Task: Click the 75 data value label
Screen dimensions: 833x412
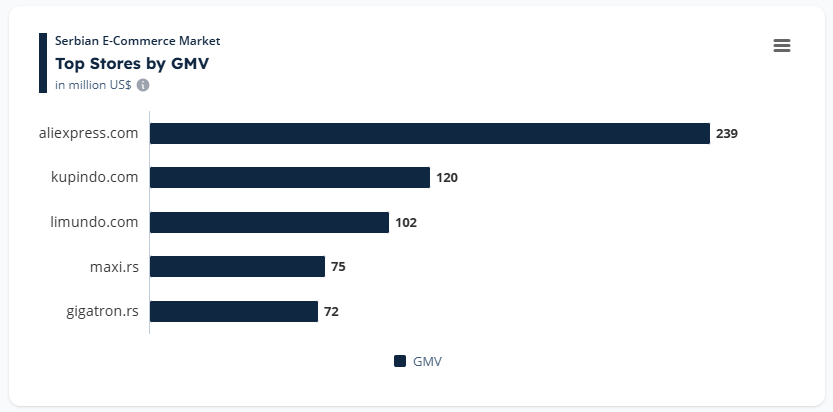Action: click(x=338, y=266)
